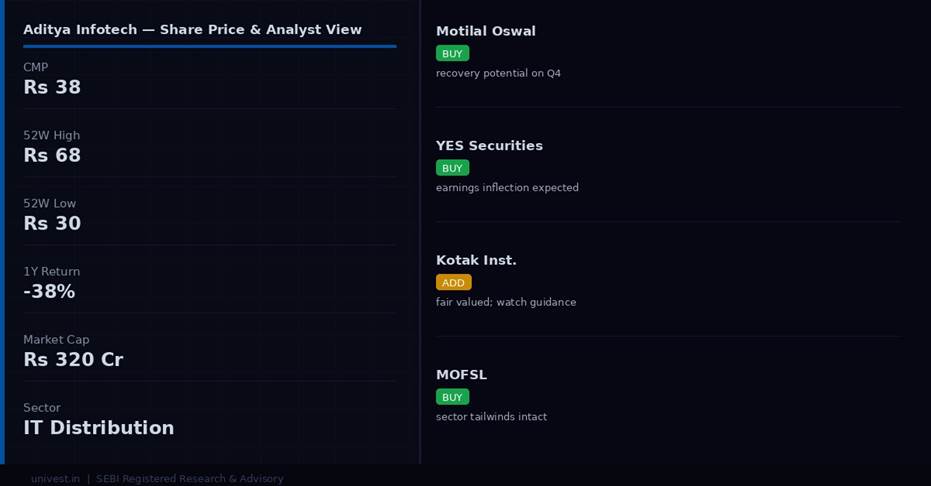Click the 'recovery potential on Q4' note
Screen dimensions: 931x486
(x=498, y=74)
